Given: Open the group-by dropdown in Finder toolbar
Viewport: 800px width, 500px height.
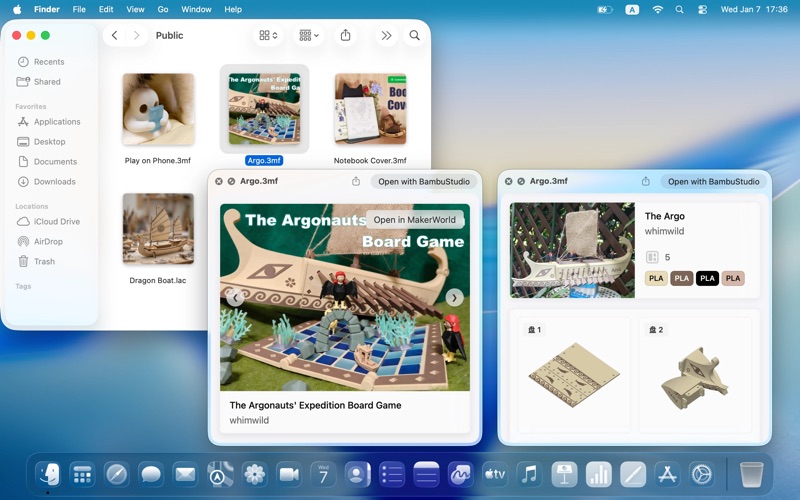Looking at the screenshot, I should coord(309,35).
